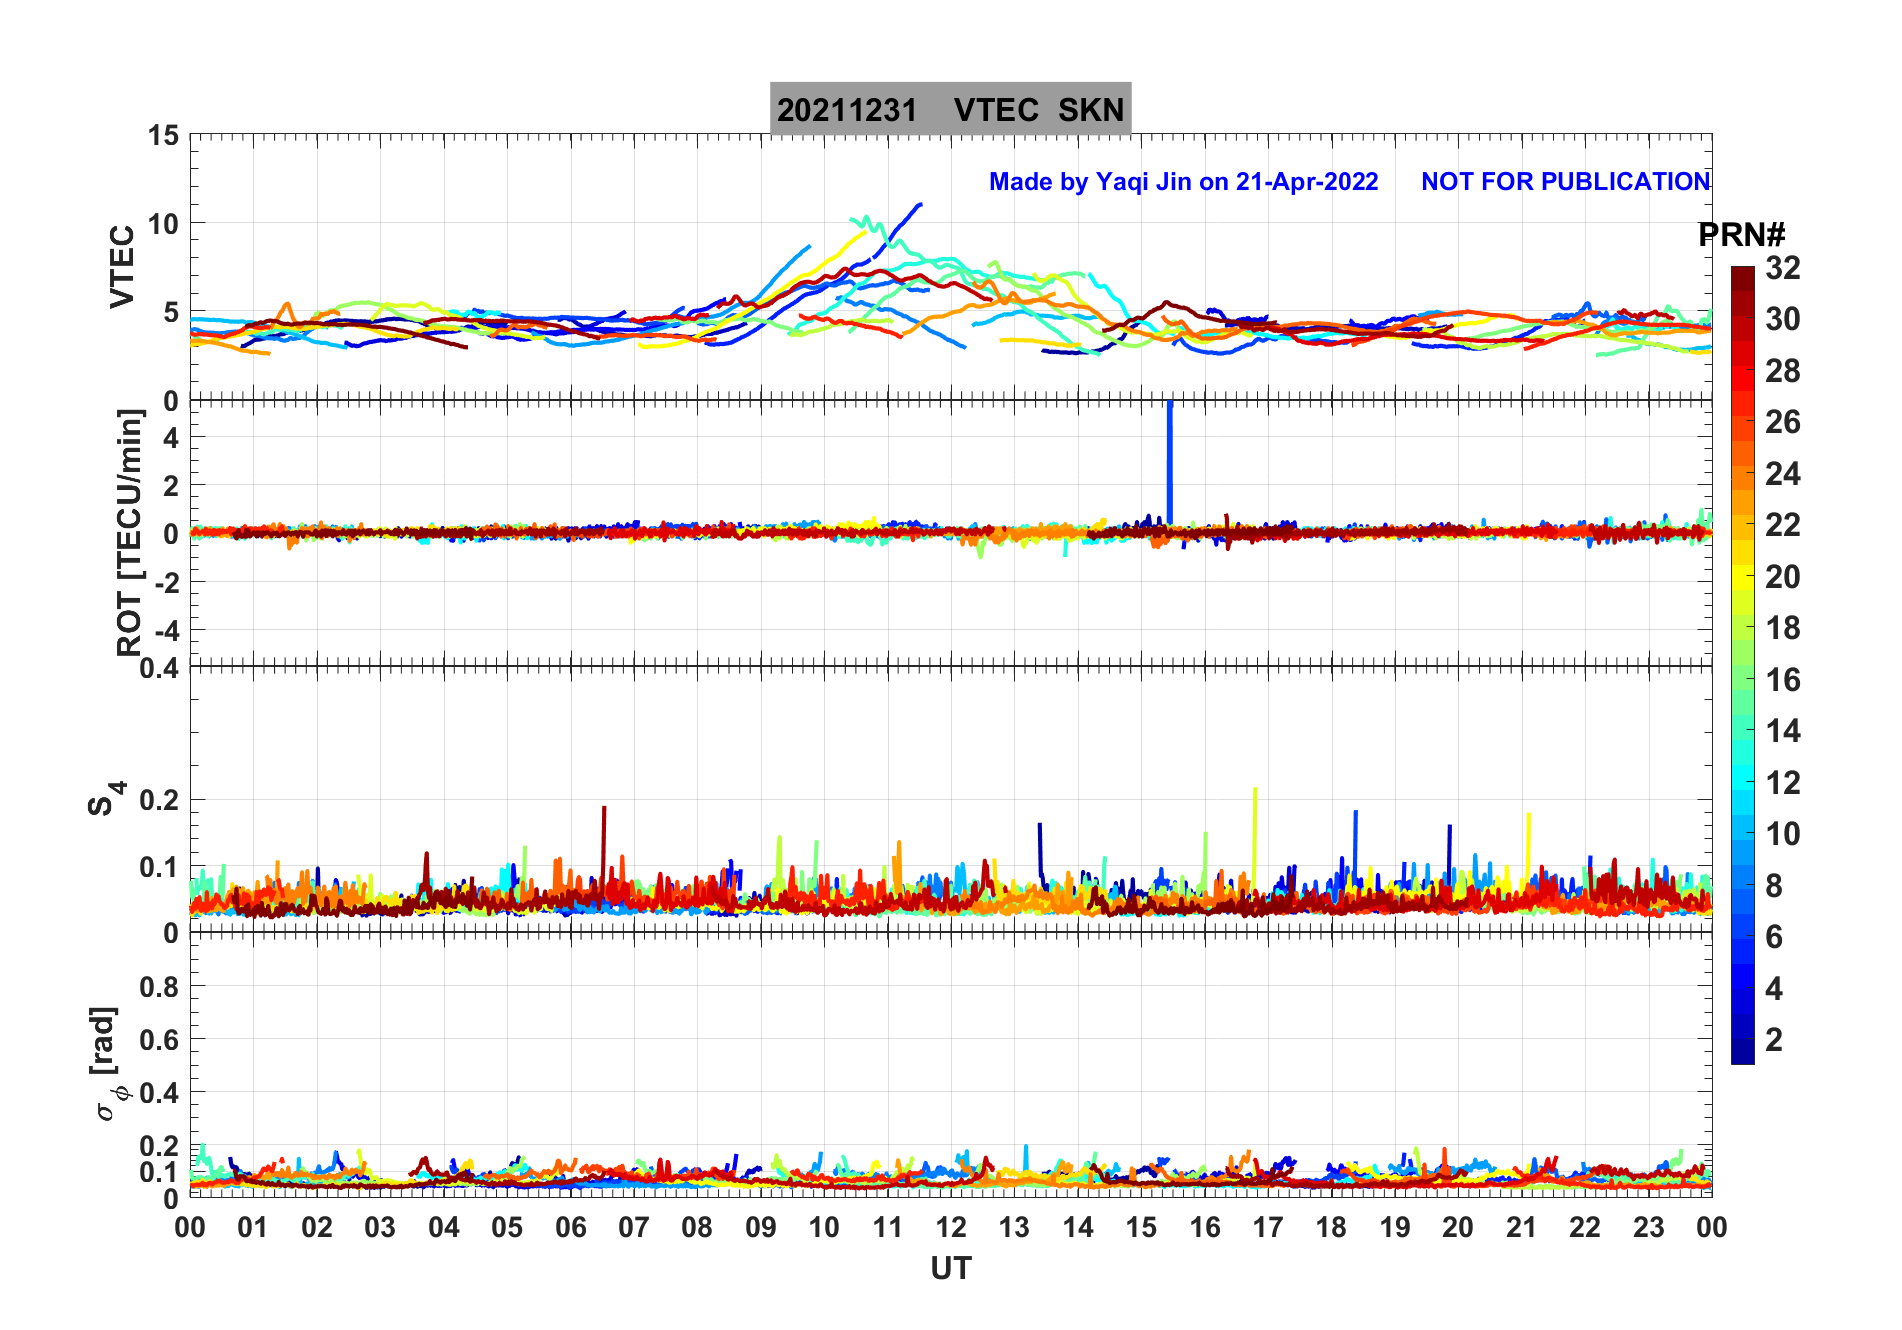This screenshot has width=1902, height=1330.
Task: Select the "Made by Yaqi Jin on 21-Apr-2022" annotation
Action: pyautogui.click(x=1183, y=182)
